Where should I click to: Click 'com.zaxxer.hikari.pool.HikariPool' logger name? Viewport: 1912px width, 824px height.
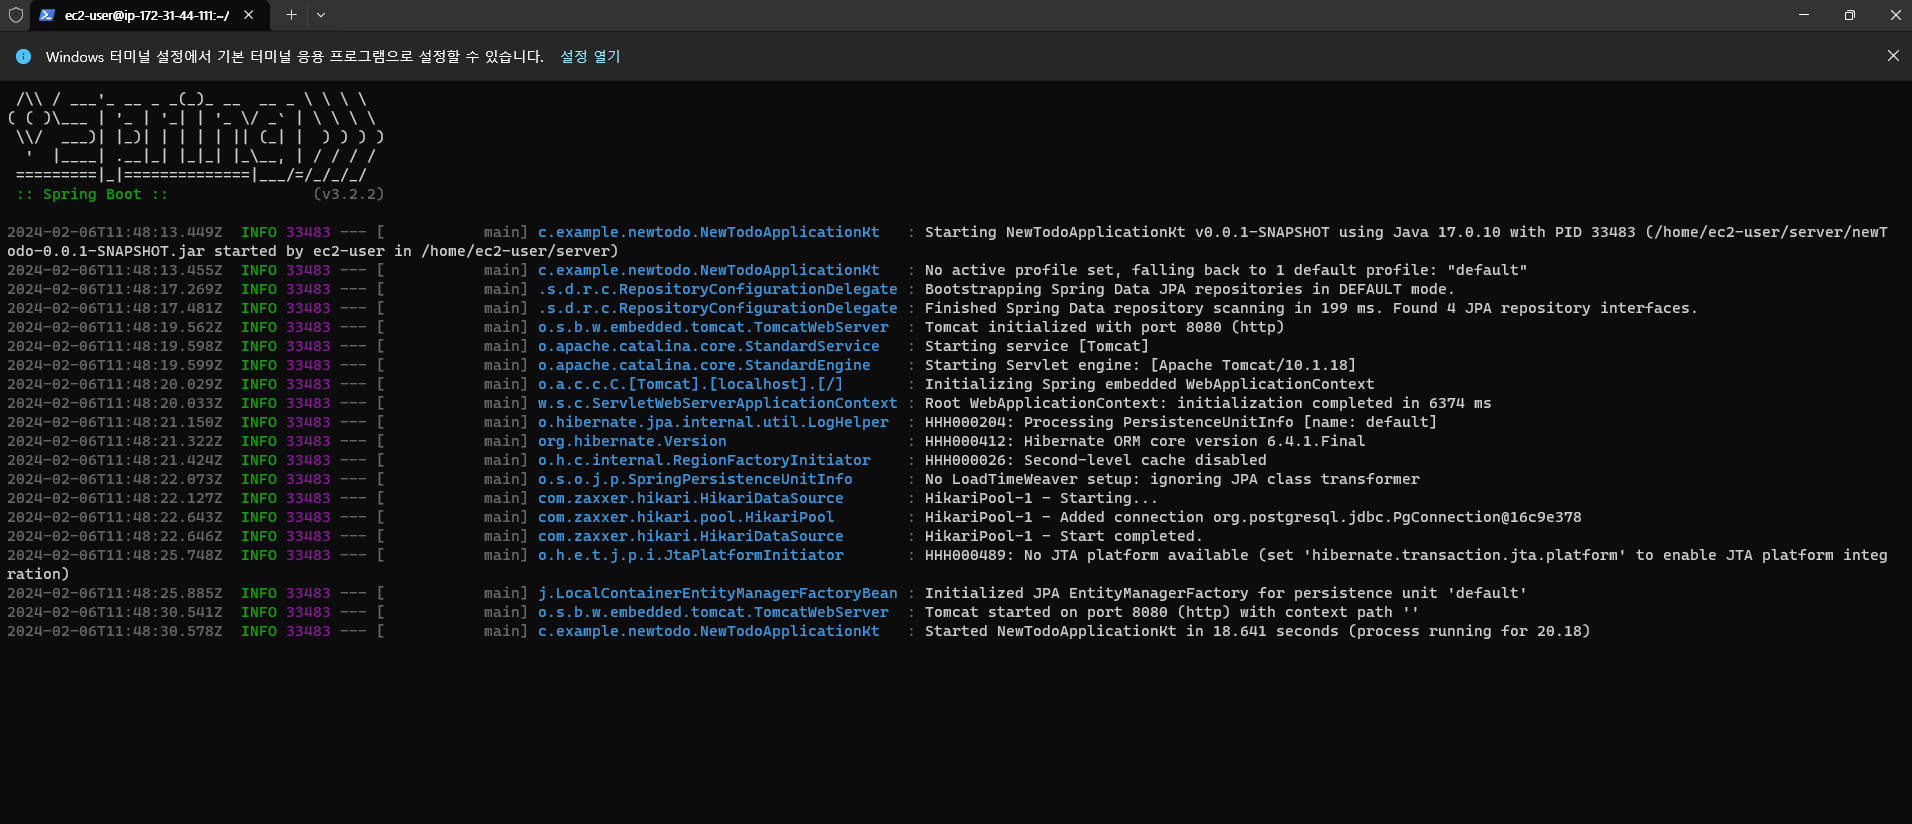(x=686, y=517)
